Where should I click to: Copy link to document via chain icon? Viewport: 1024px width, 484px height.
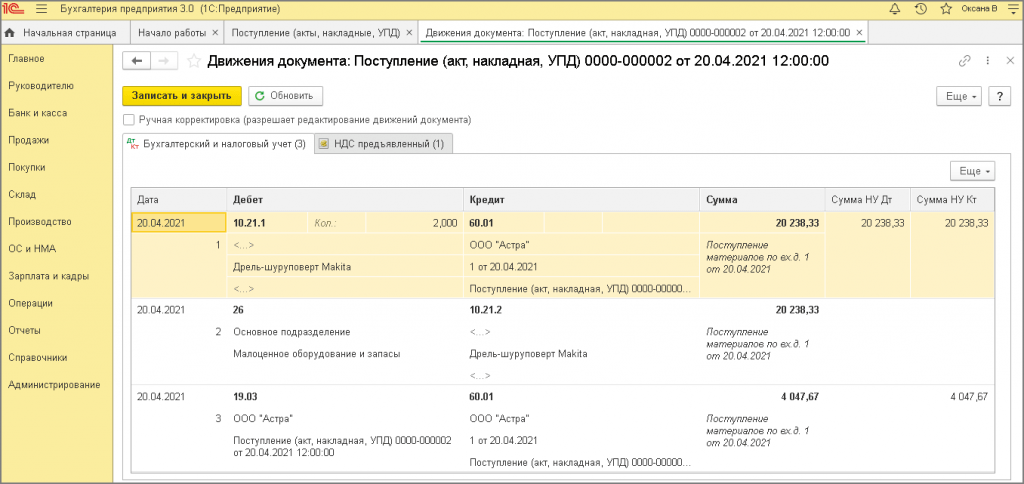964,61
